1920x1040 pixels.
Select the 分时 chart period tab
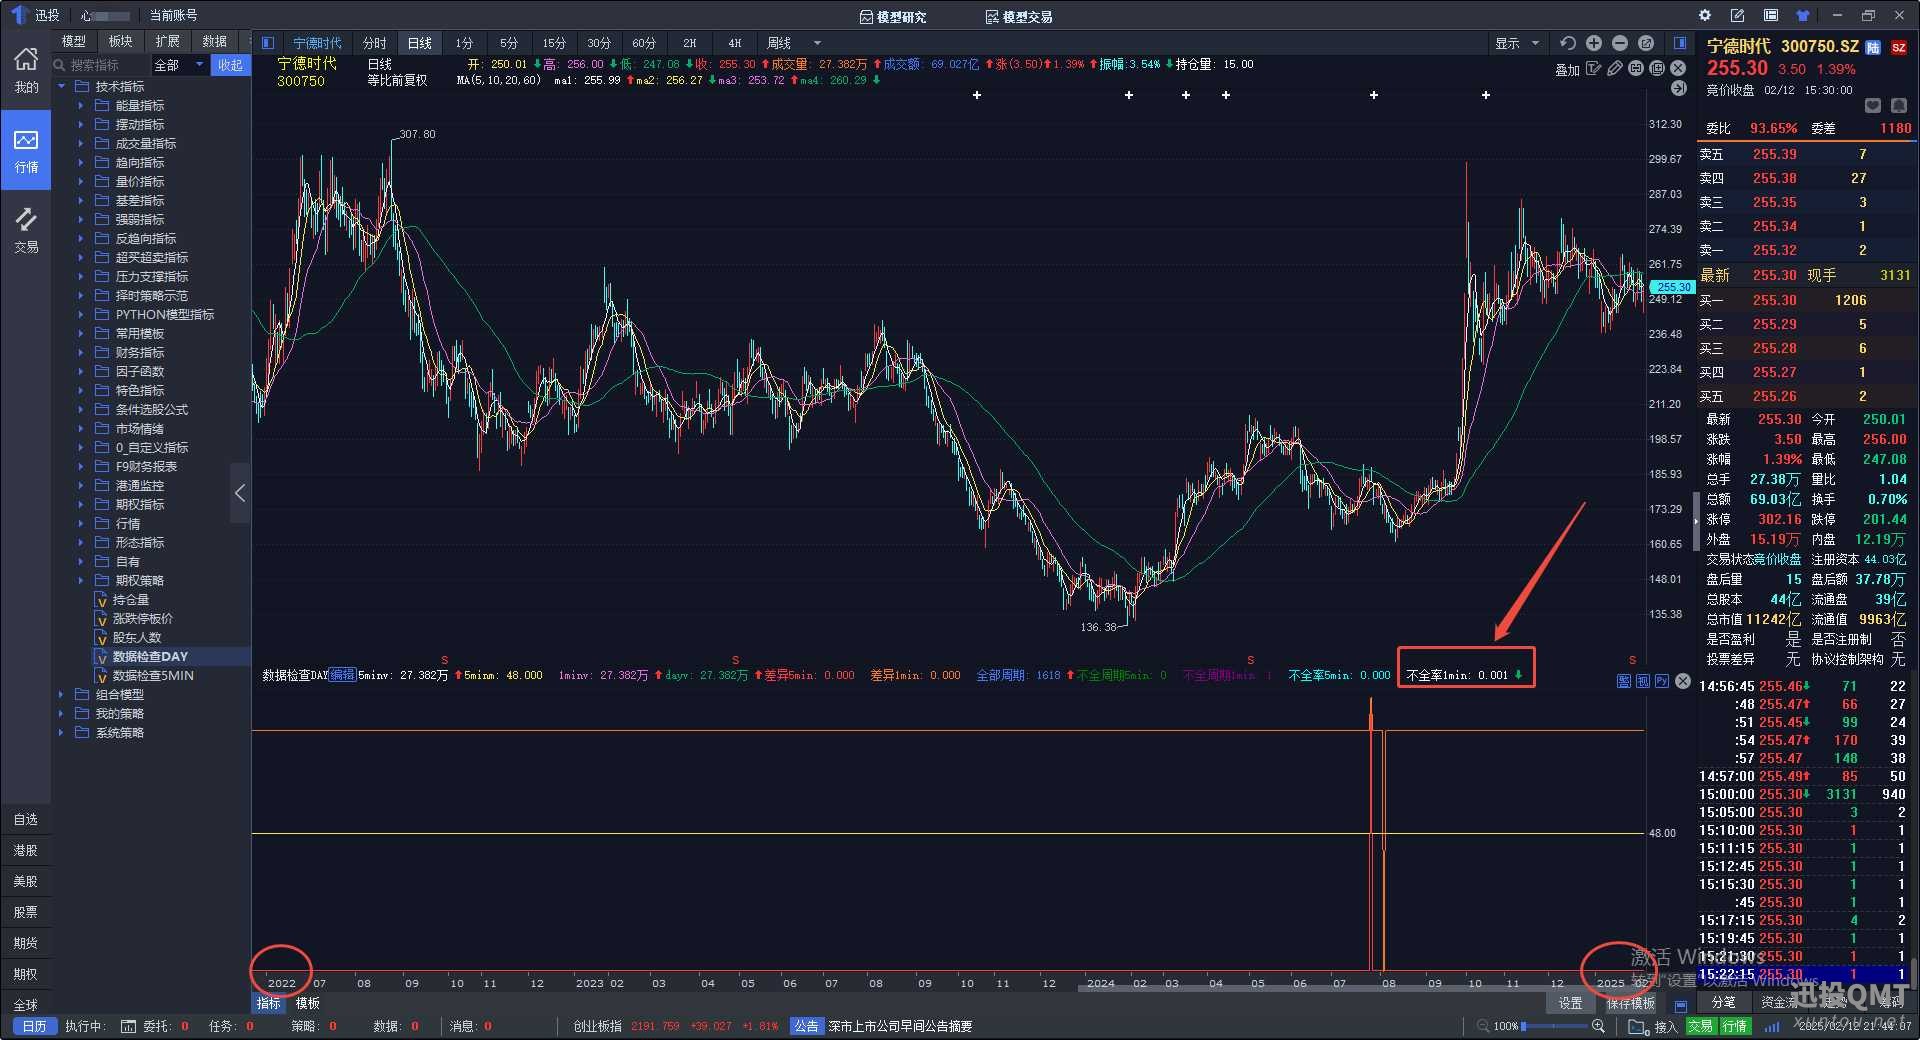(375, 43)
